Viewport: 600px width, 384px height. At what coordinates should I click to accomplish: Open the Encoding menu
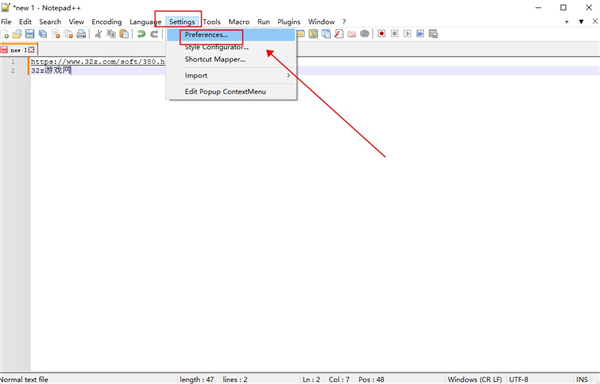point(106,22)
